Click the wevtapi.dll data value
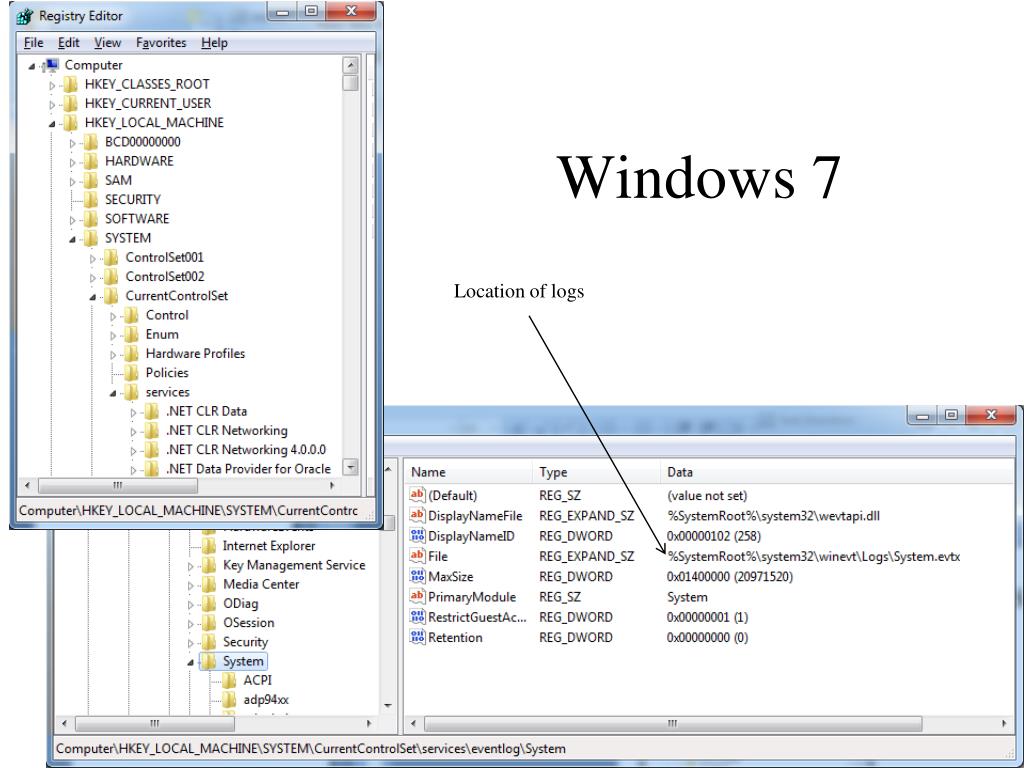1024x768 pixels. tap(773, 516)
